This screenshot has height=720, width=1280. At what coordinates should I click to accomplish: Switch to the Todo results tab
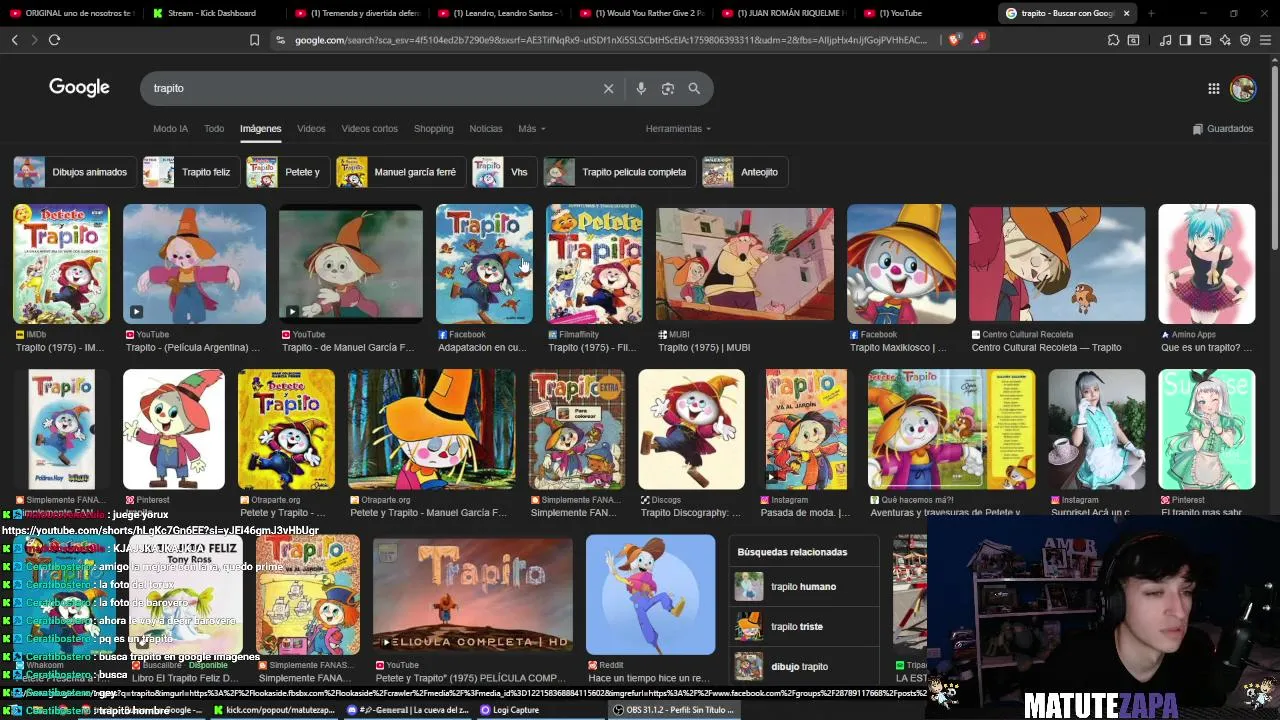coord(214,129)
